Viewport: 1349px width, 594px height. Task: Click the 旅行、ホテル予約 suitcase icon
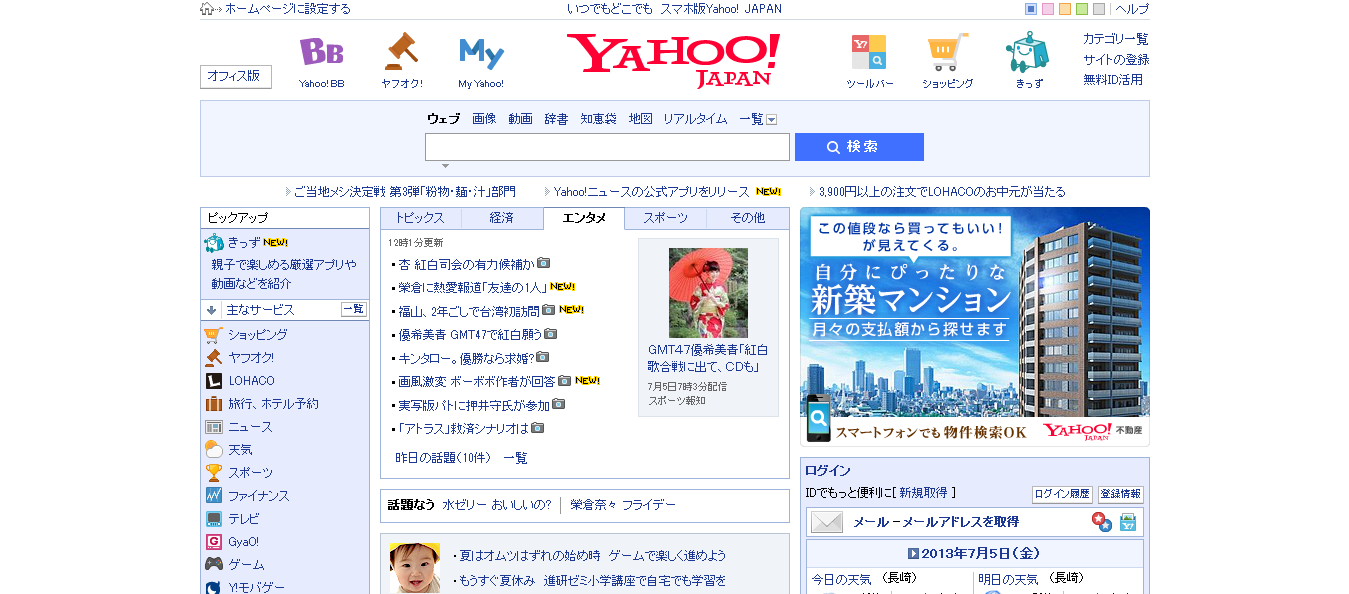click(213, 404)
